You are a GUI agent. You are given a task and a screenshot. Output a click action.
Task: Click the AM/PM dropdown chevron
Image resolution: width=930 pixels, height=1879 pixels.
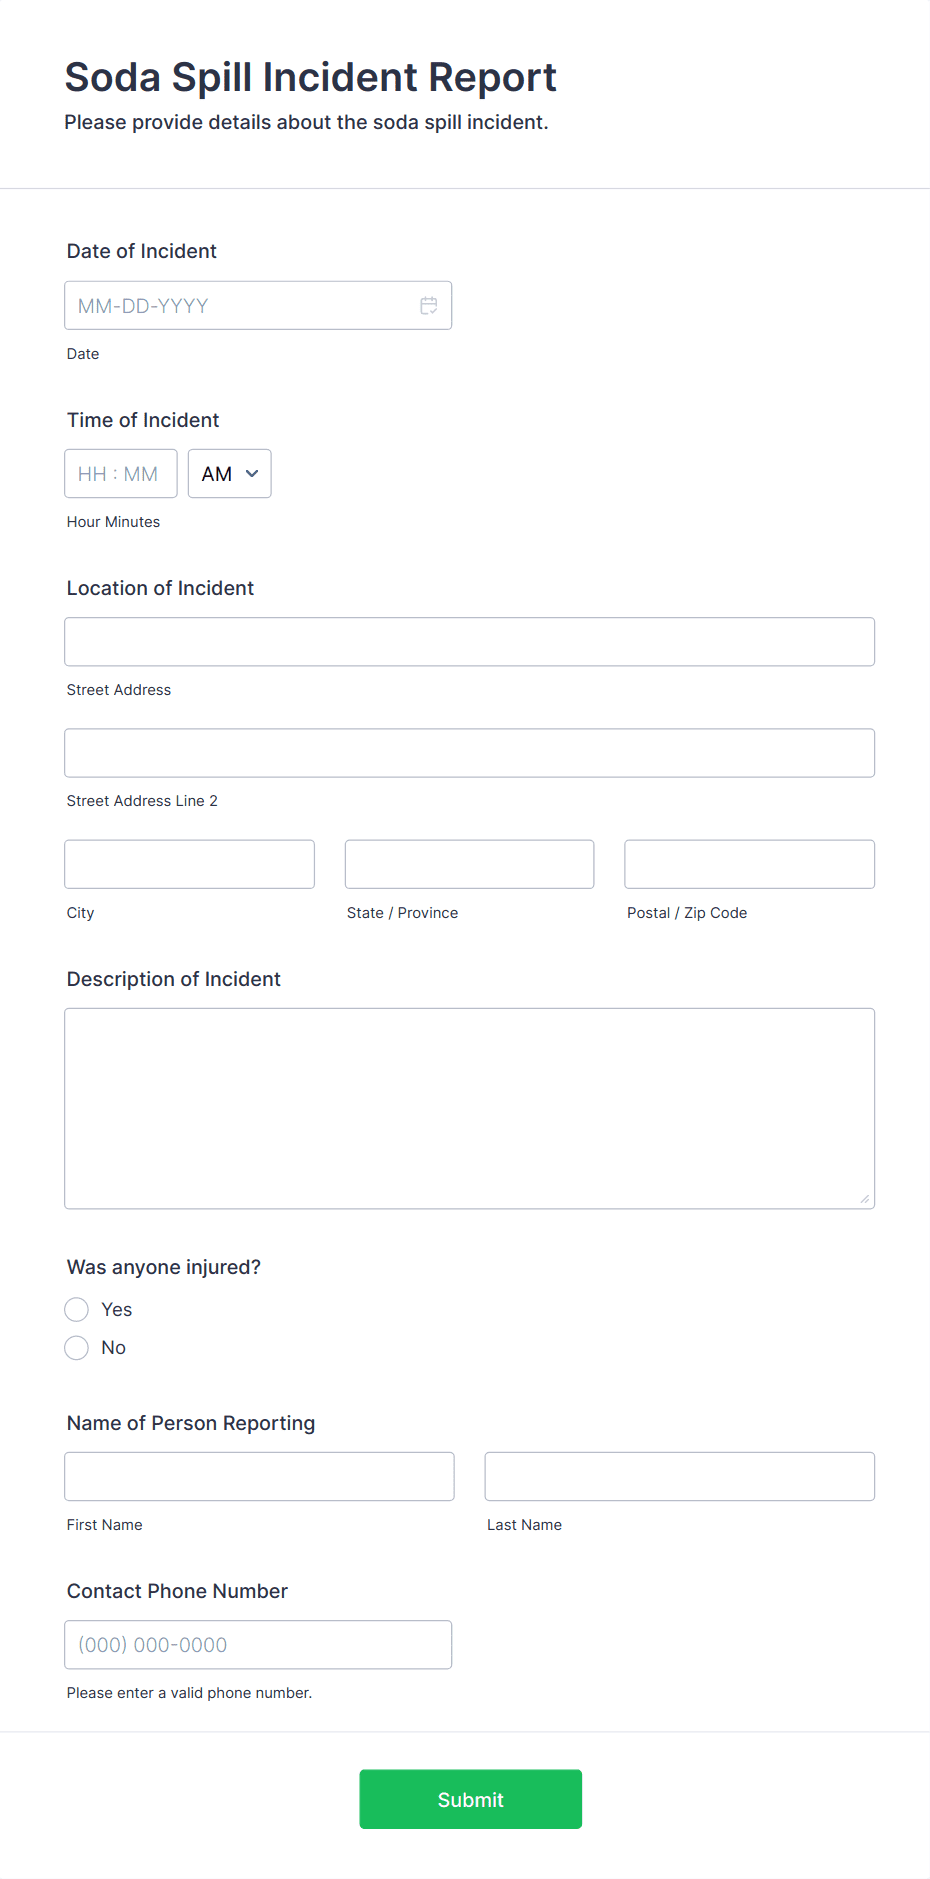(254, 473)
